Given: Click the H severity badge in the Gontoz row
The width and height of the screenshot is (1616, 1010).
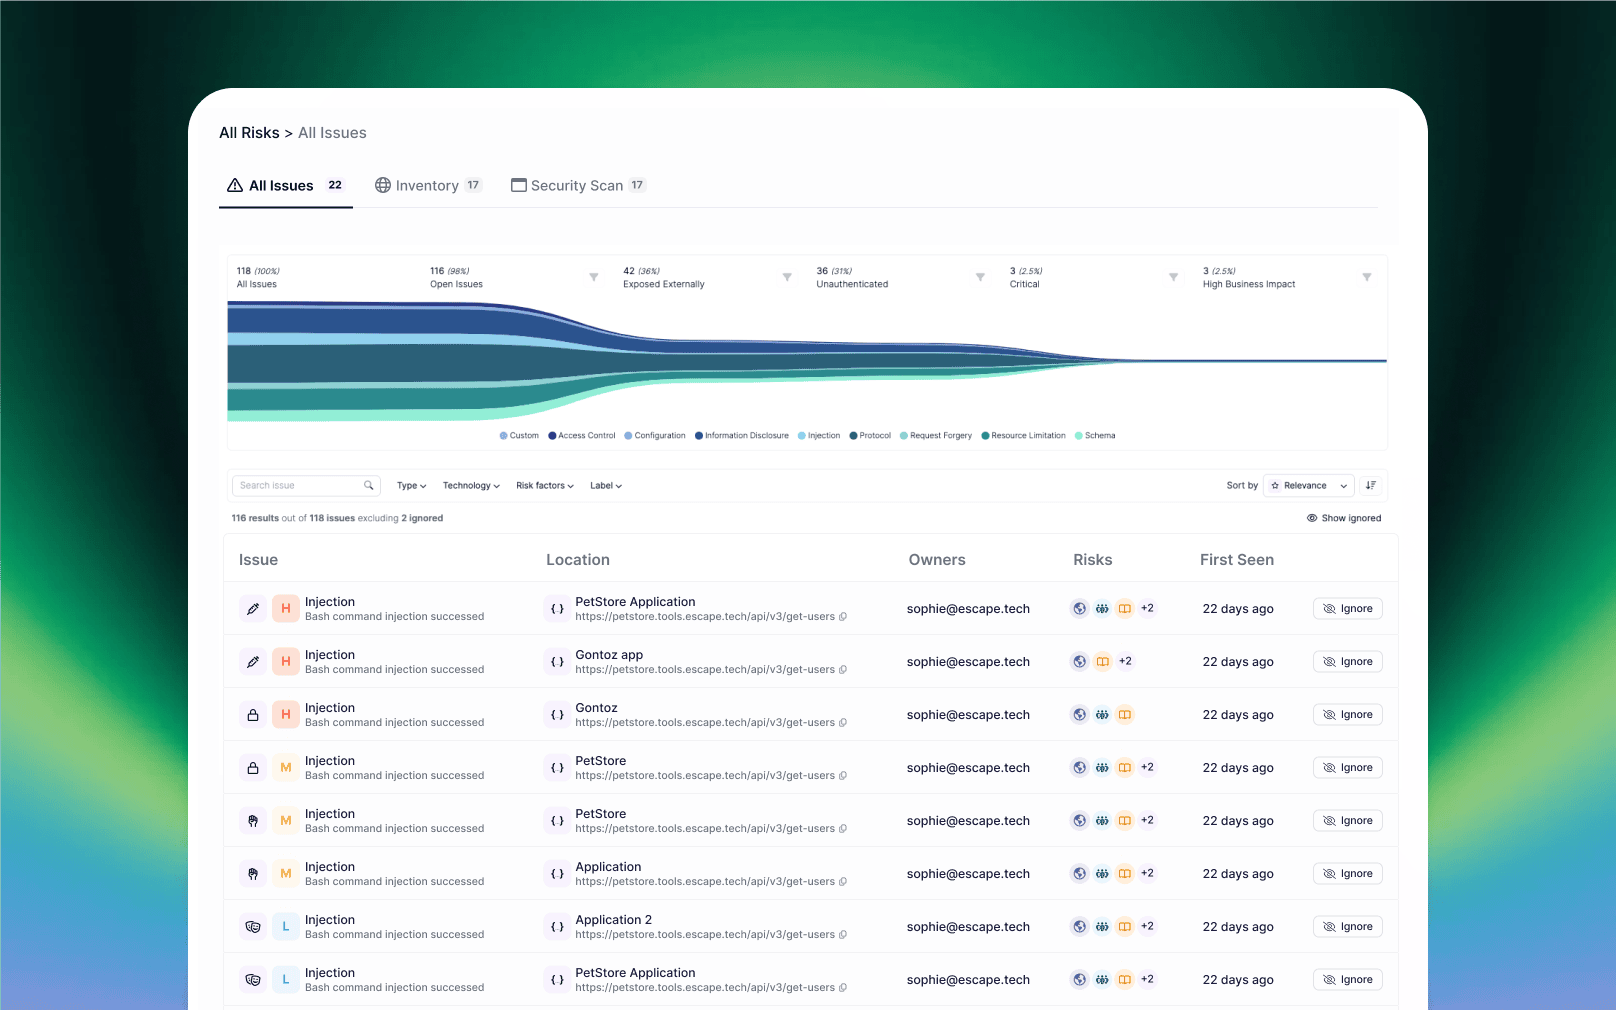Looking at the screenshot, I should pyautogui.click(x=286, y=715).
